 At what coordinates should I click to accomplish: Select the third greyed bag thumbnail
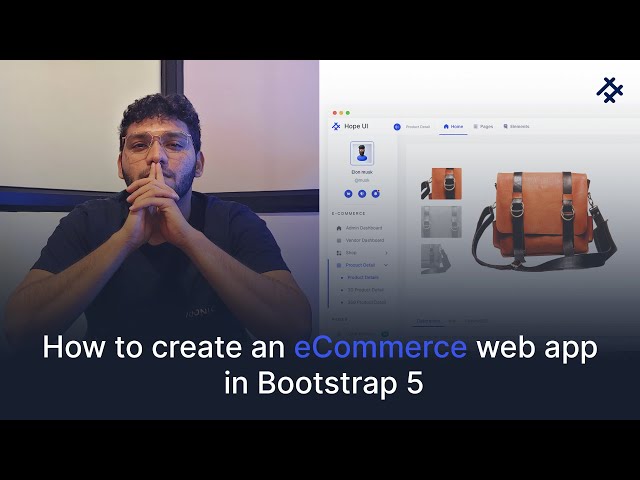tap(436, 259)
